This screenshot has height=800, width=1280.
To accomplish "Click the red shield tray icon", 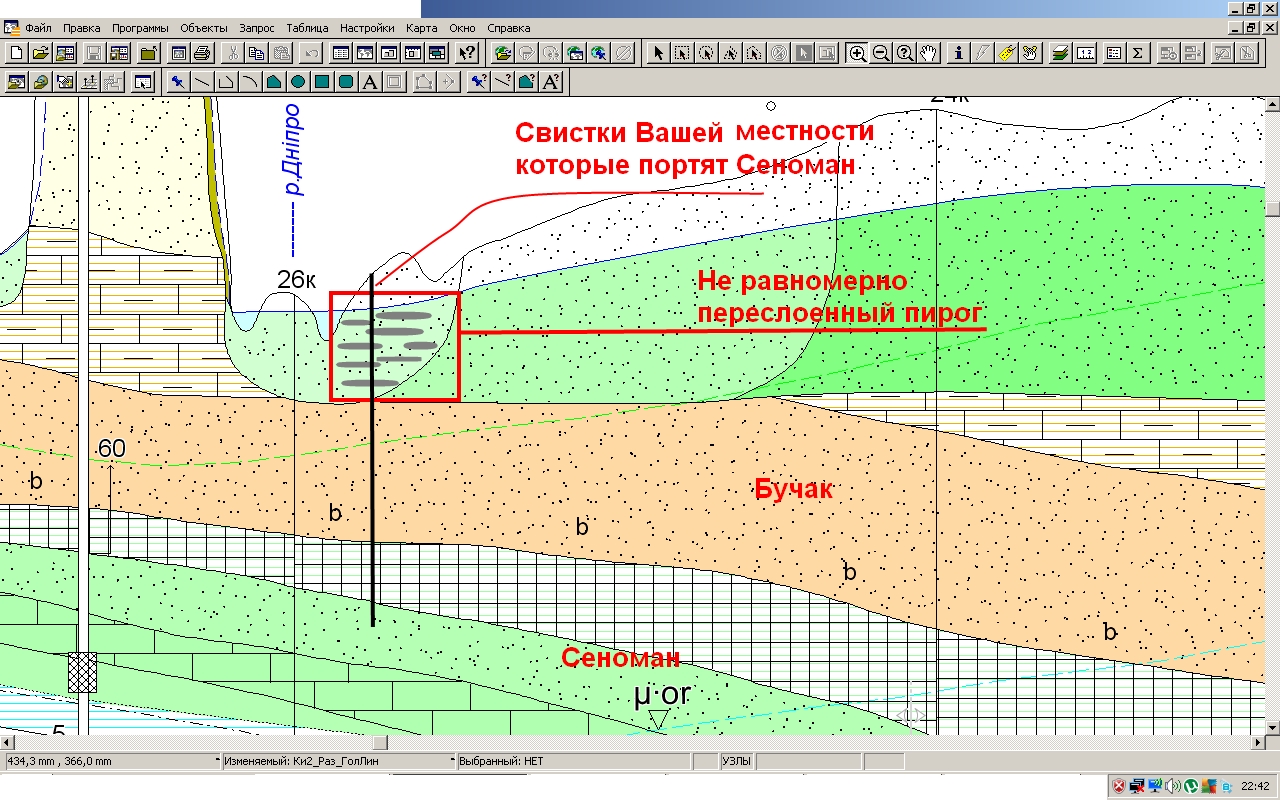I will (1120, 786).
